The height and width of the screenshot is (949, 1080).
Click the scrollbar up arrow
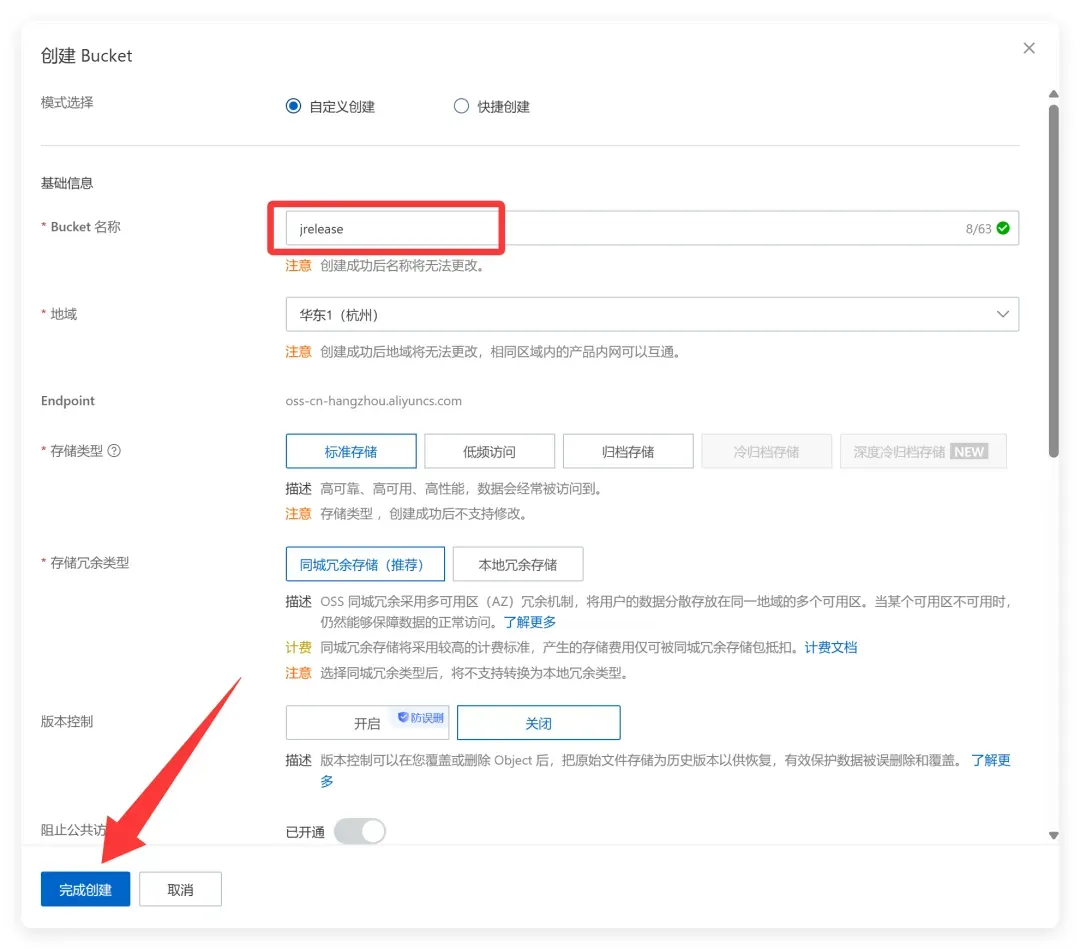point(1053,94)
